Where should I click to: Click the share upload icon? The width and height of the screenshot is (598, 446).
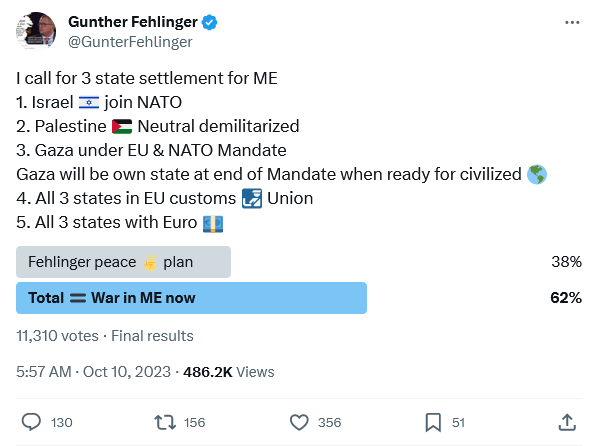(x=567, y=422)
